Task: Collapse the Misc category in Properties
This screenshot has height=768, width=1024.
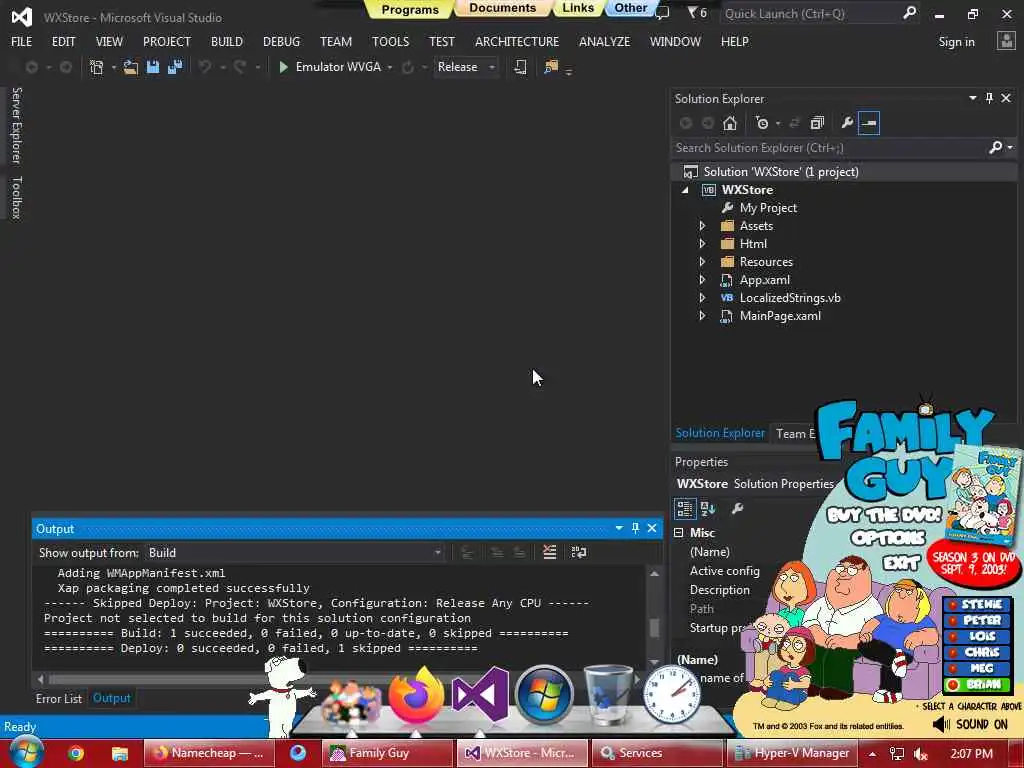Action: coord(679,533)
